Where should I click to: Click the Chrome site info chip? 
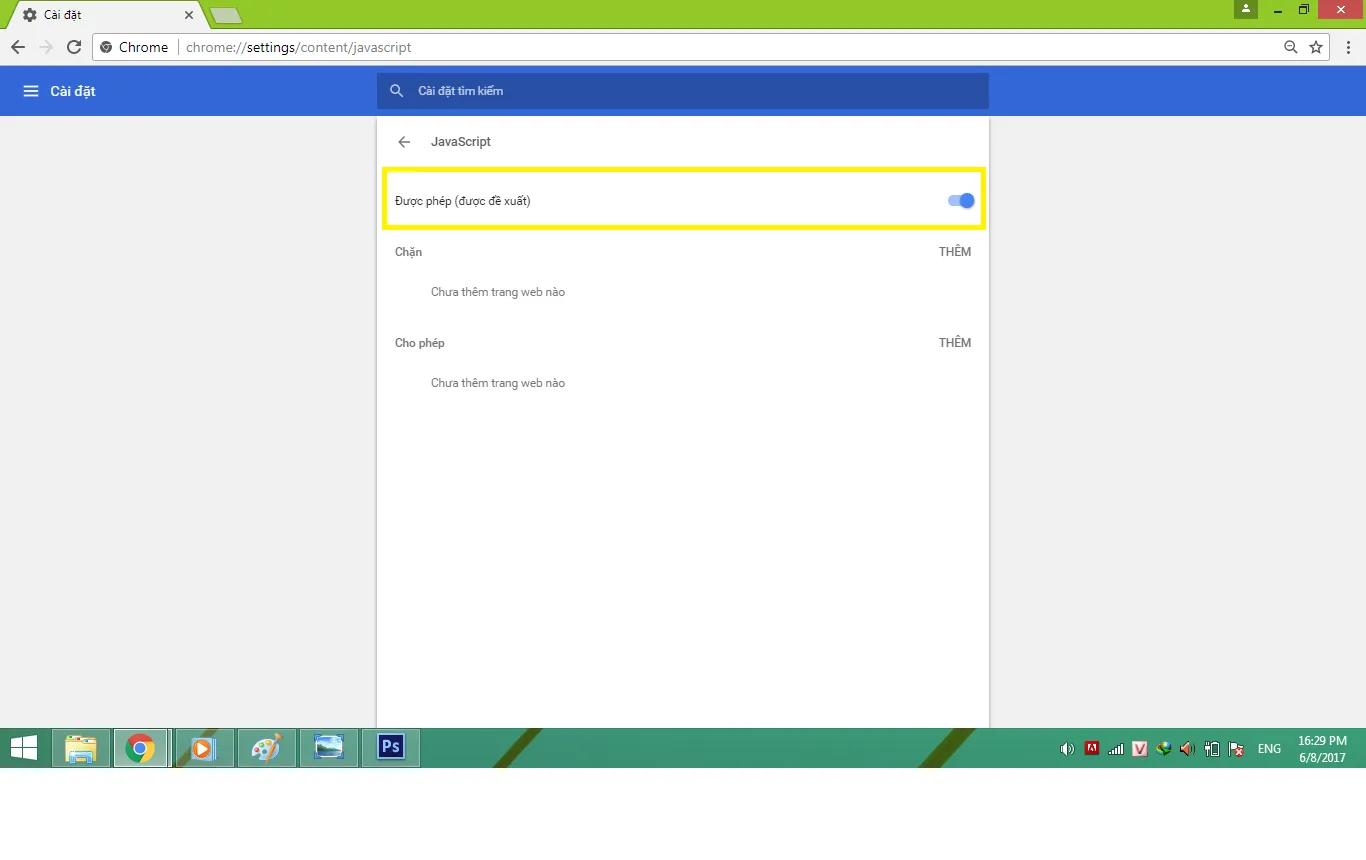click(x=134, y=47)
